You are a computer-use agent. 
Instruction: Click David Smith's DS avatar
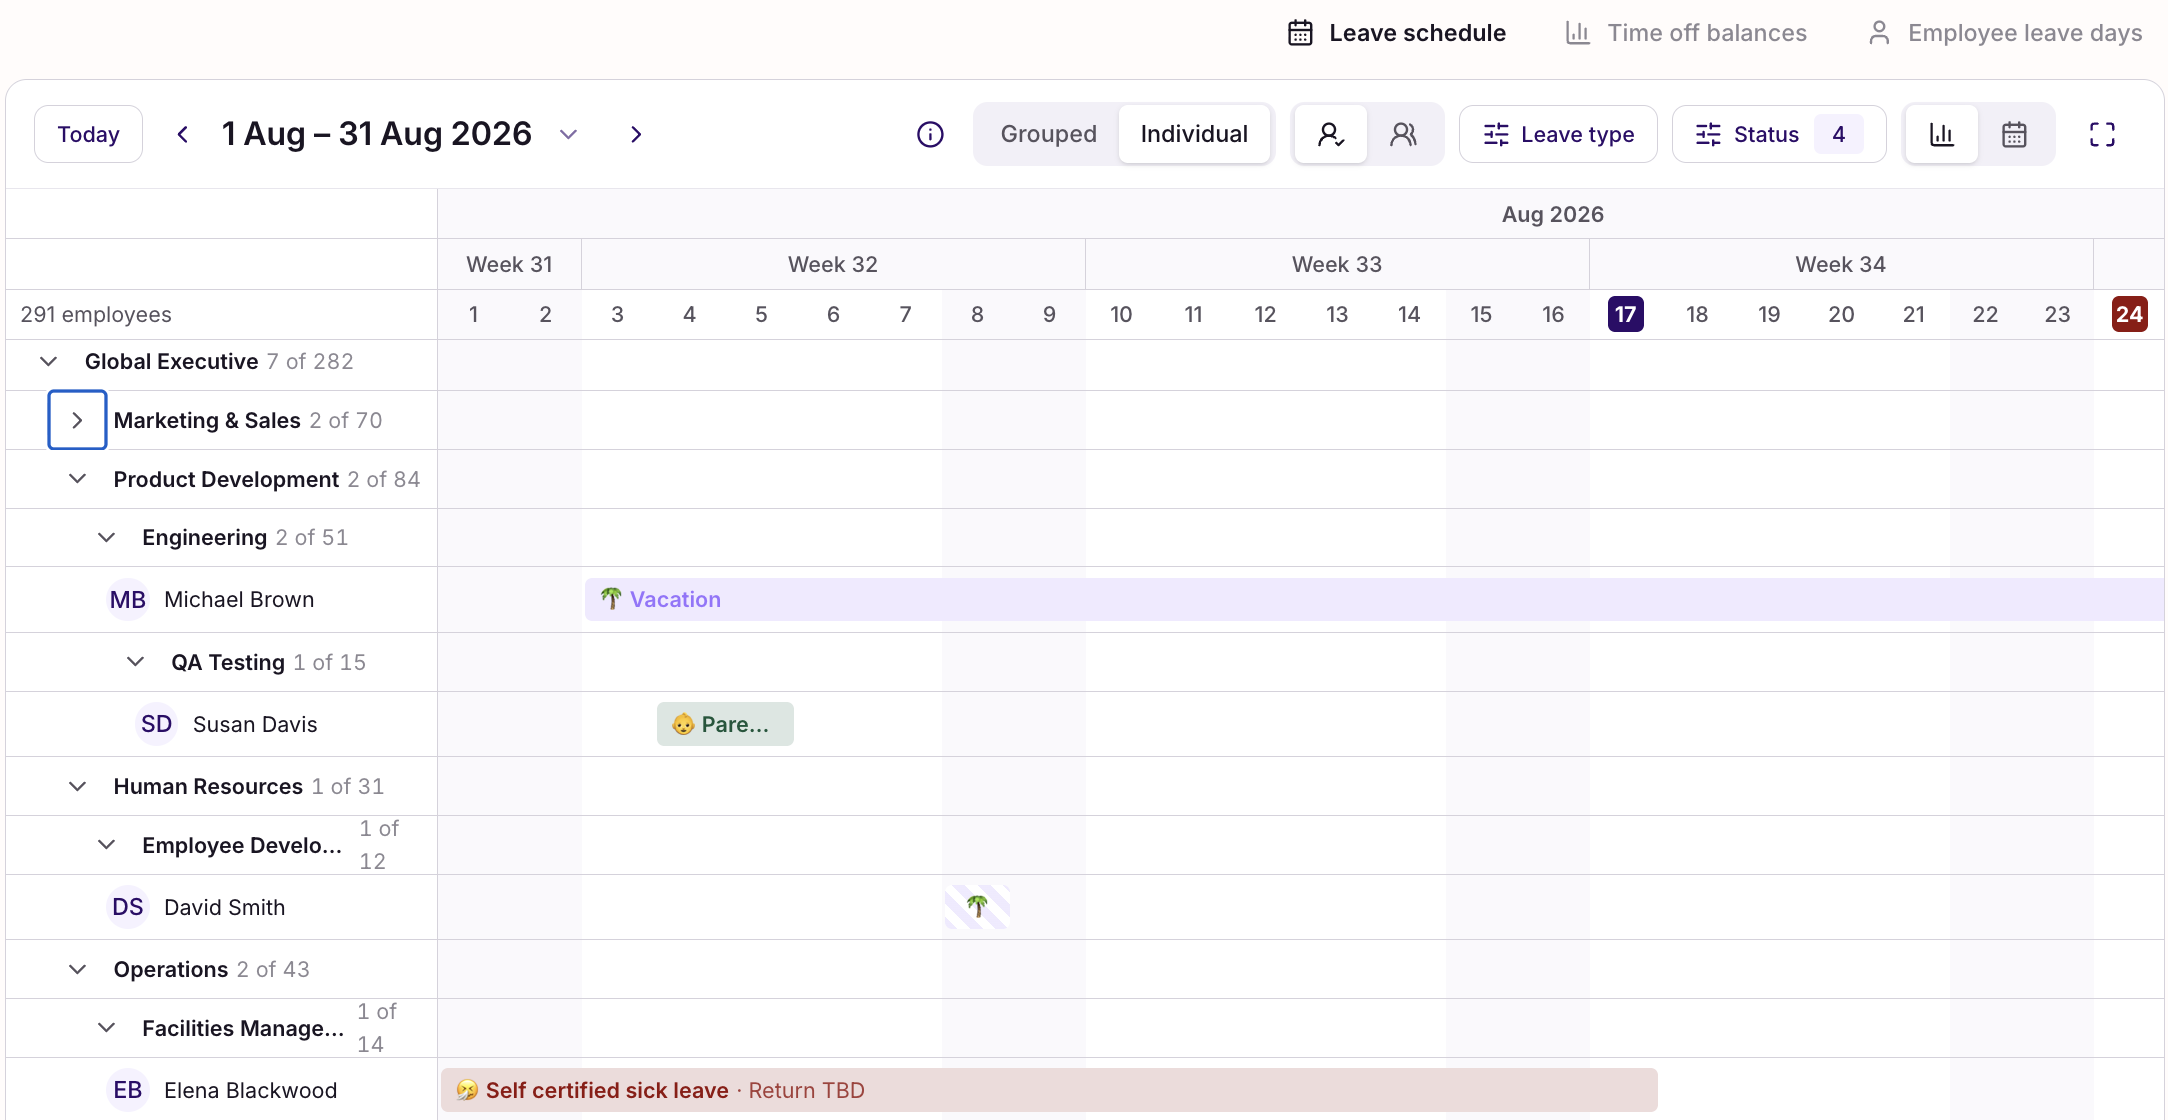128,907
